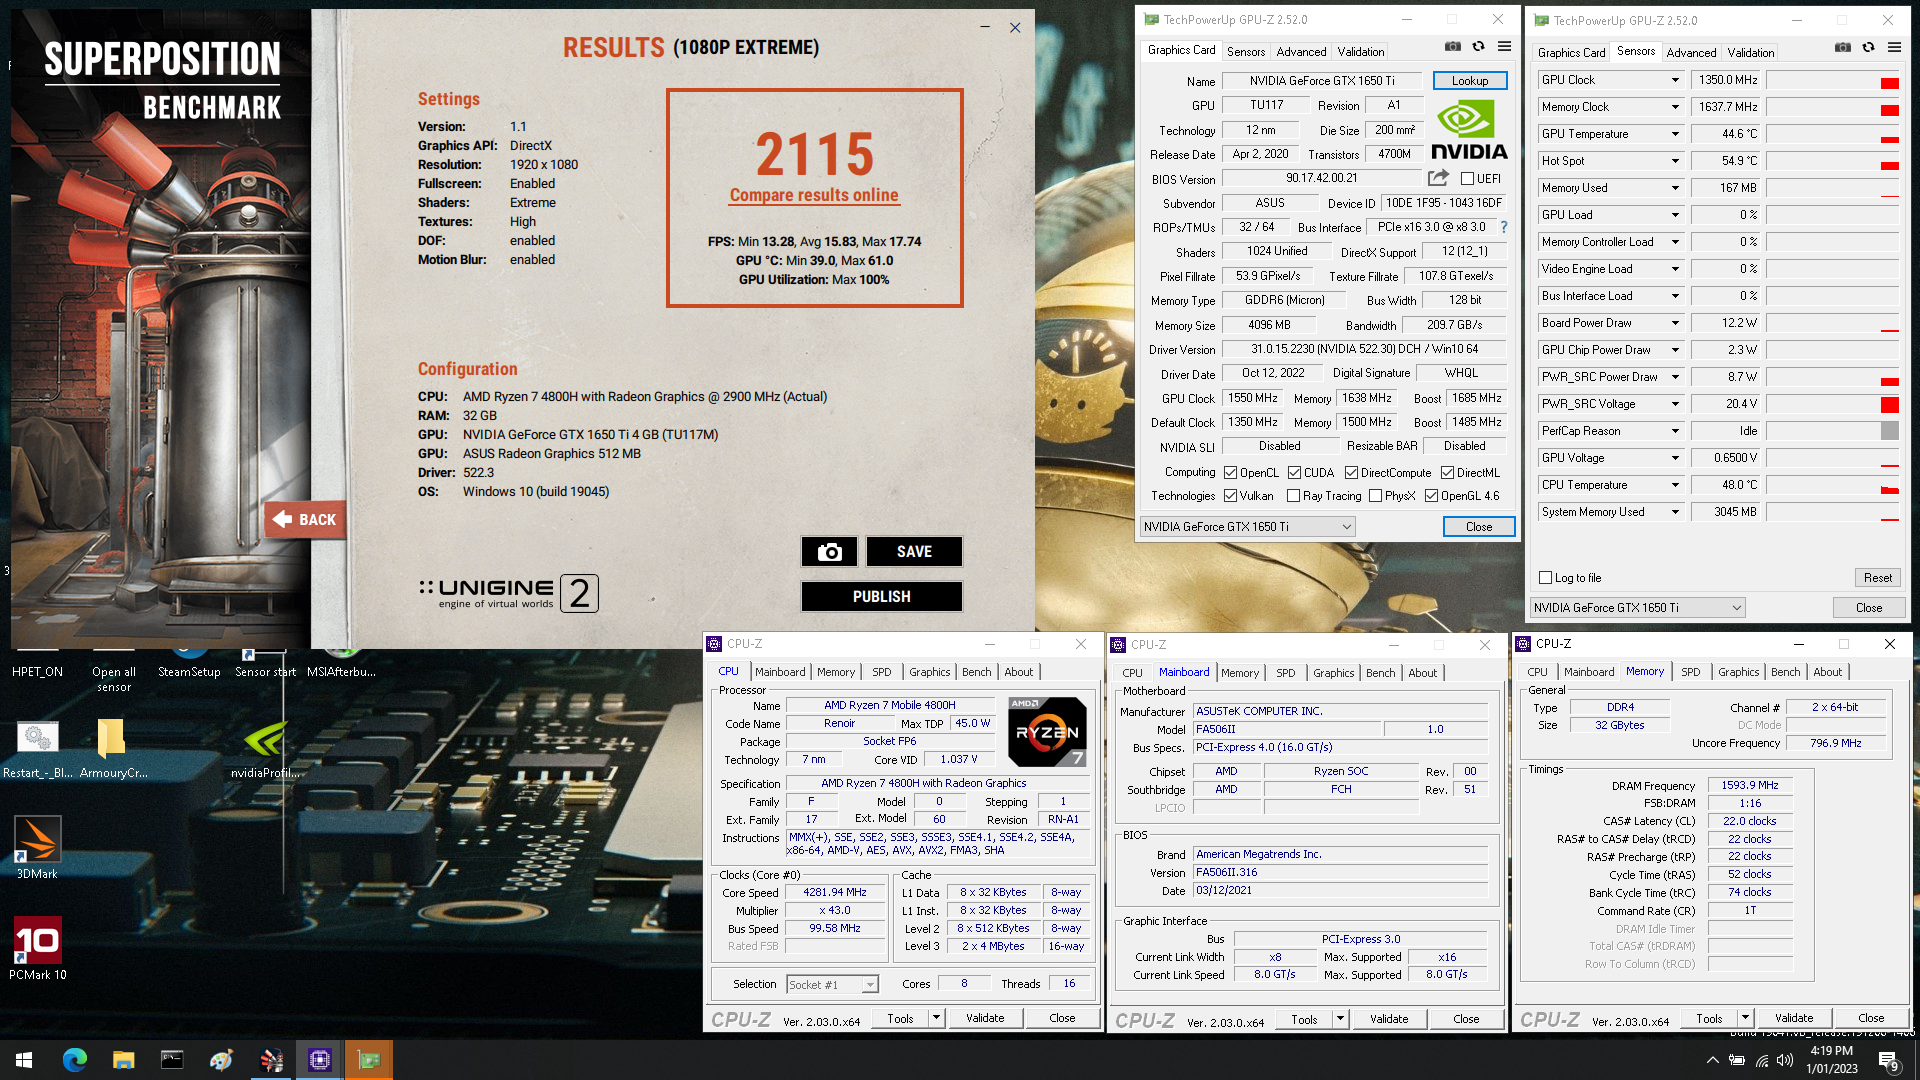1920x1080 pixels.
Task: Toggle the DirectML checkbox
Action: tap(1447, 473)
